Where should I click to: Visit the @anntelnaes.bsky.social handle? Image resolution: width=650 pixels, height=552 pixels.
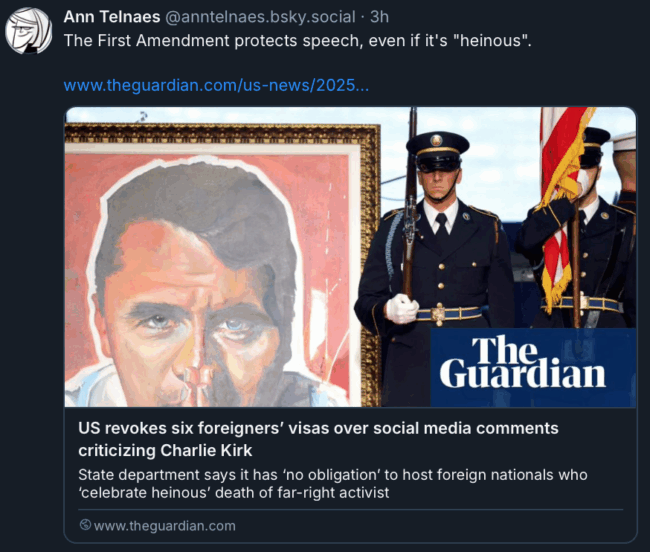pos(260,17)
